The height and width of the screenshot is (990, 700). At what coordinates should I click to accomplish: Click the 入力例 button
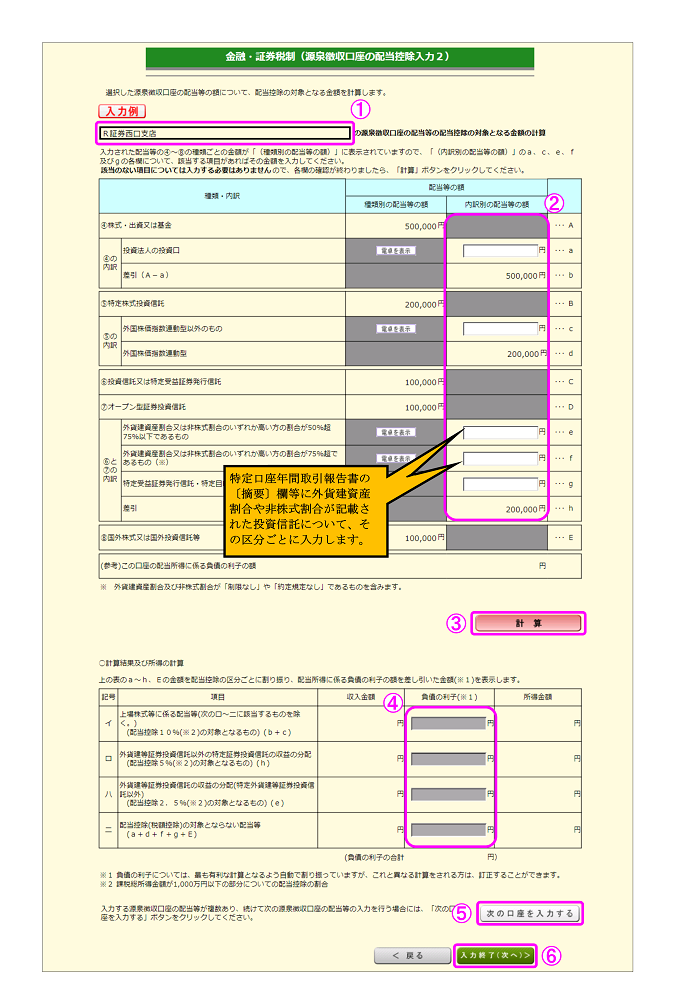coord(122,111)
